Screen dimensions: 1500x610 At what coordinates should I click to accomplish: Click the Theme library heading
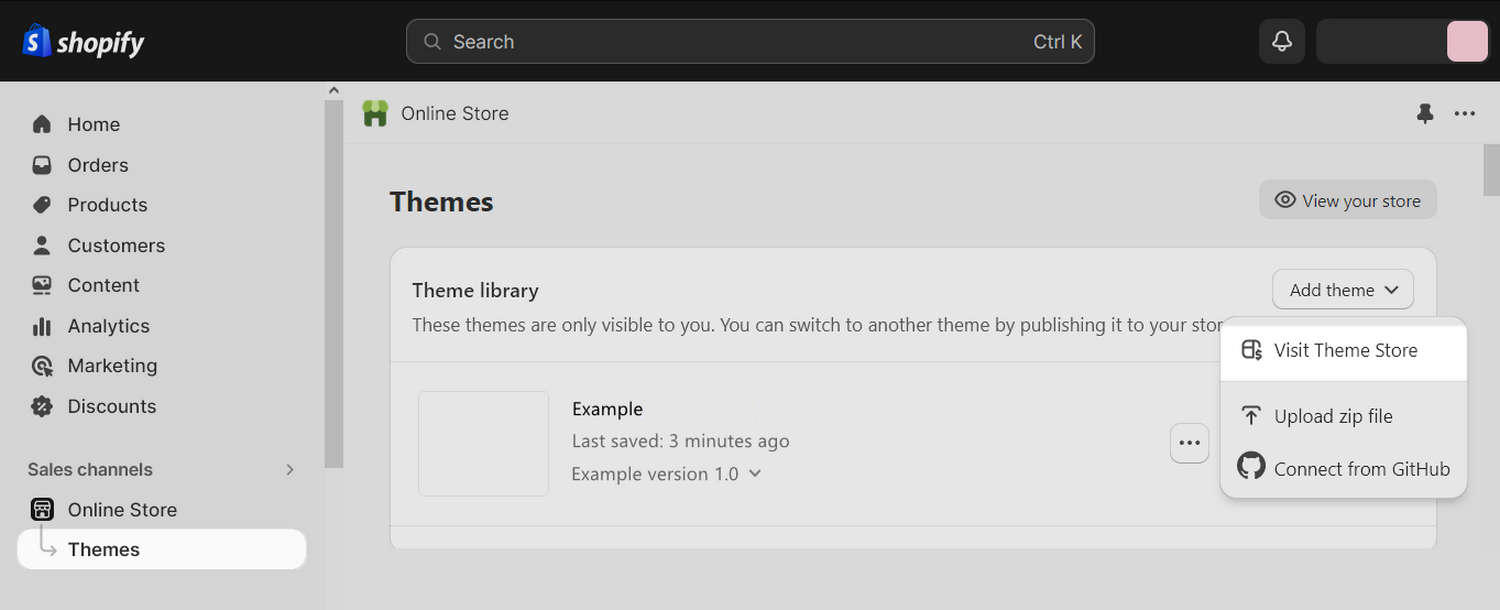(x=475, y=290)
